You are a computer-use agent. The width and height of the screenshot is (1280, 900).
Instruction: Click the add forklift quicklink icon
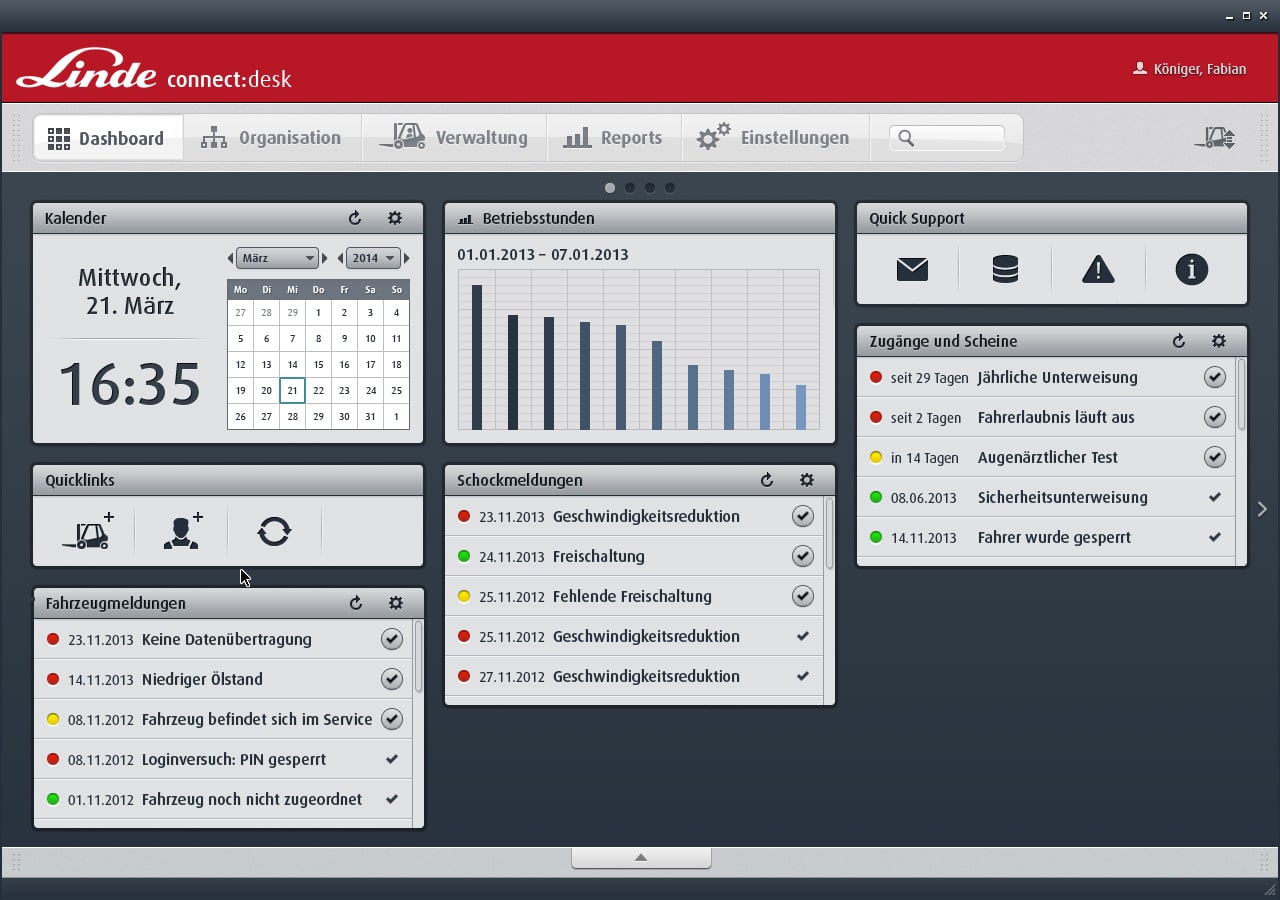tap(88, 531)
